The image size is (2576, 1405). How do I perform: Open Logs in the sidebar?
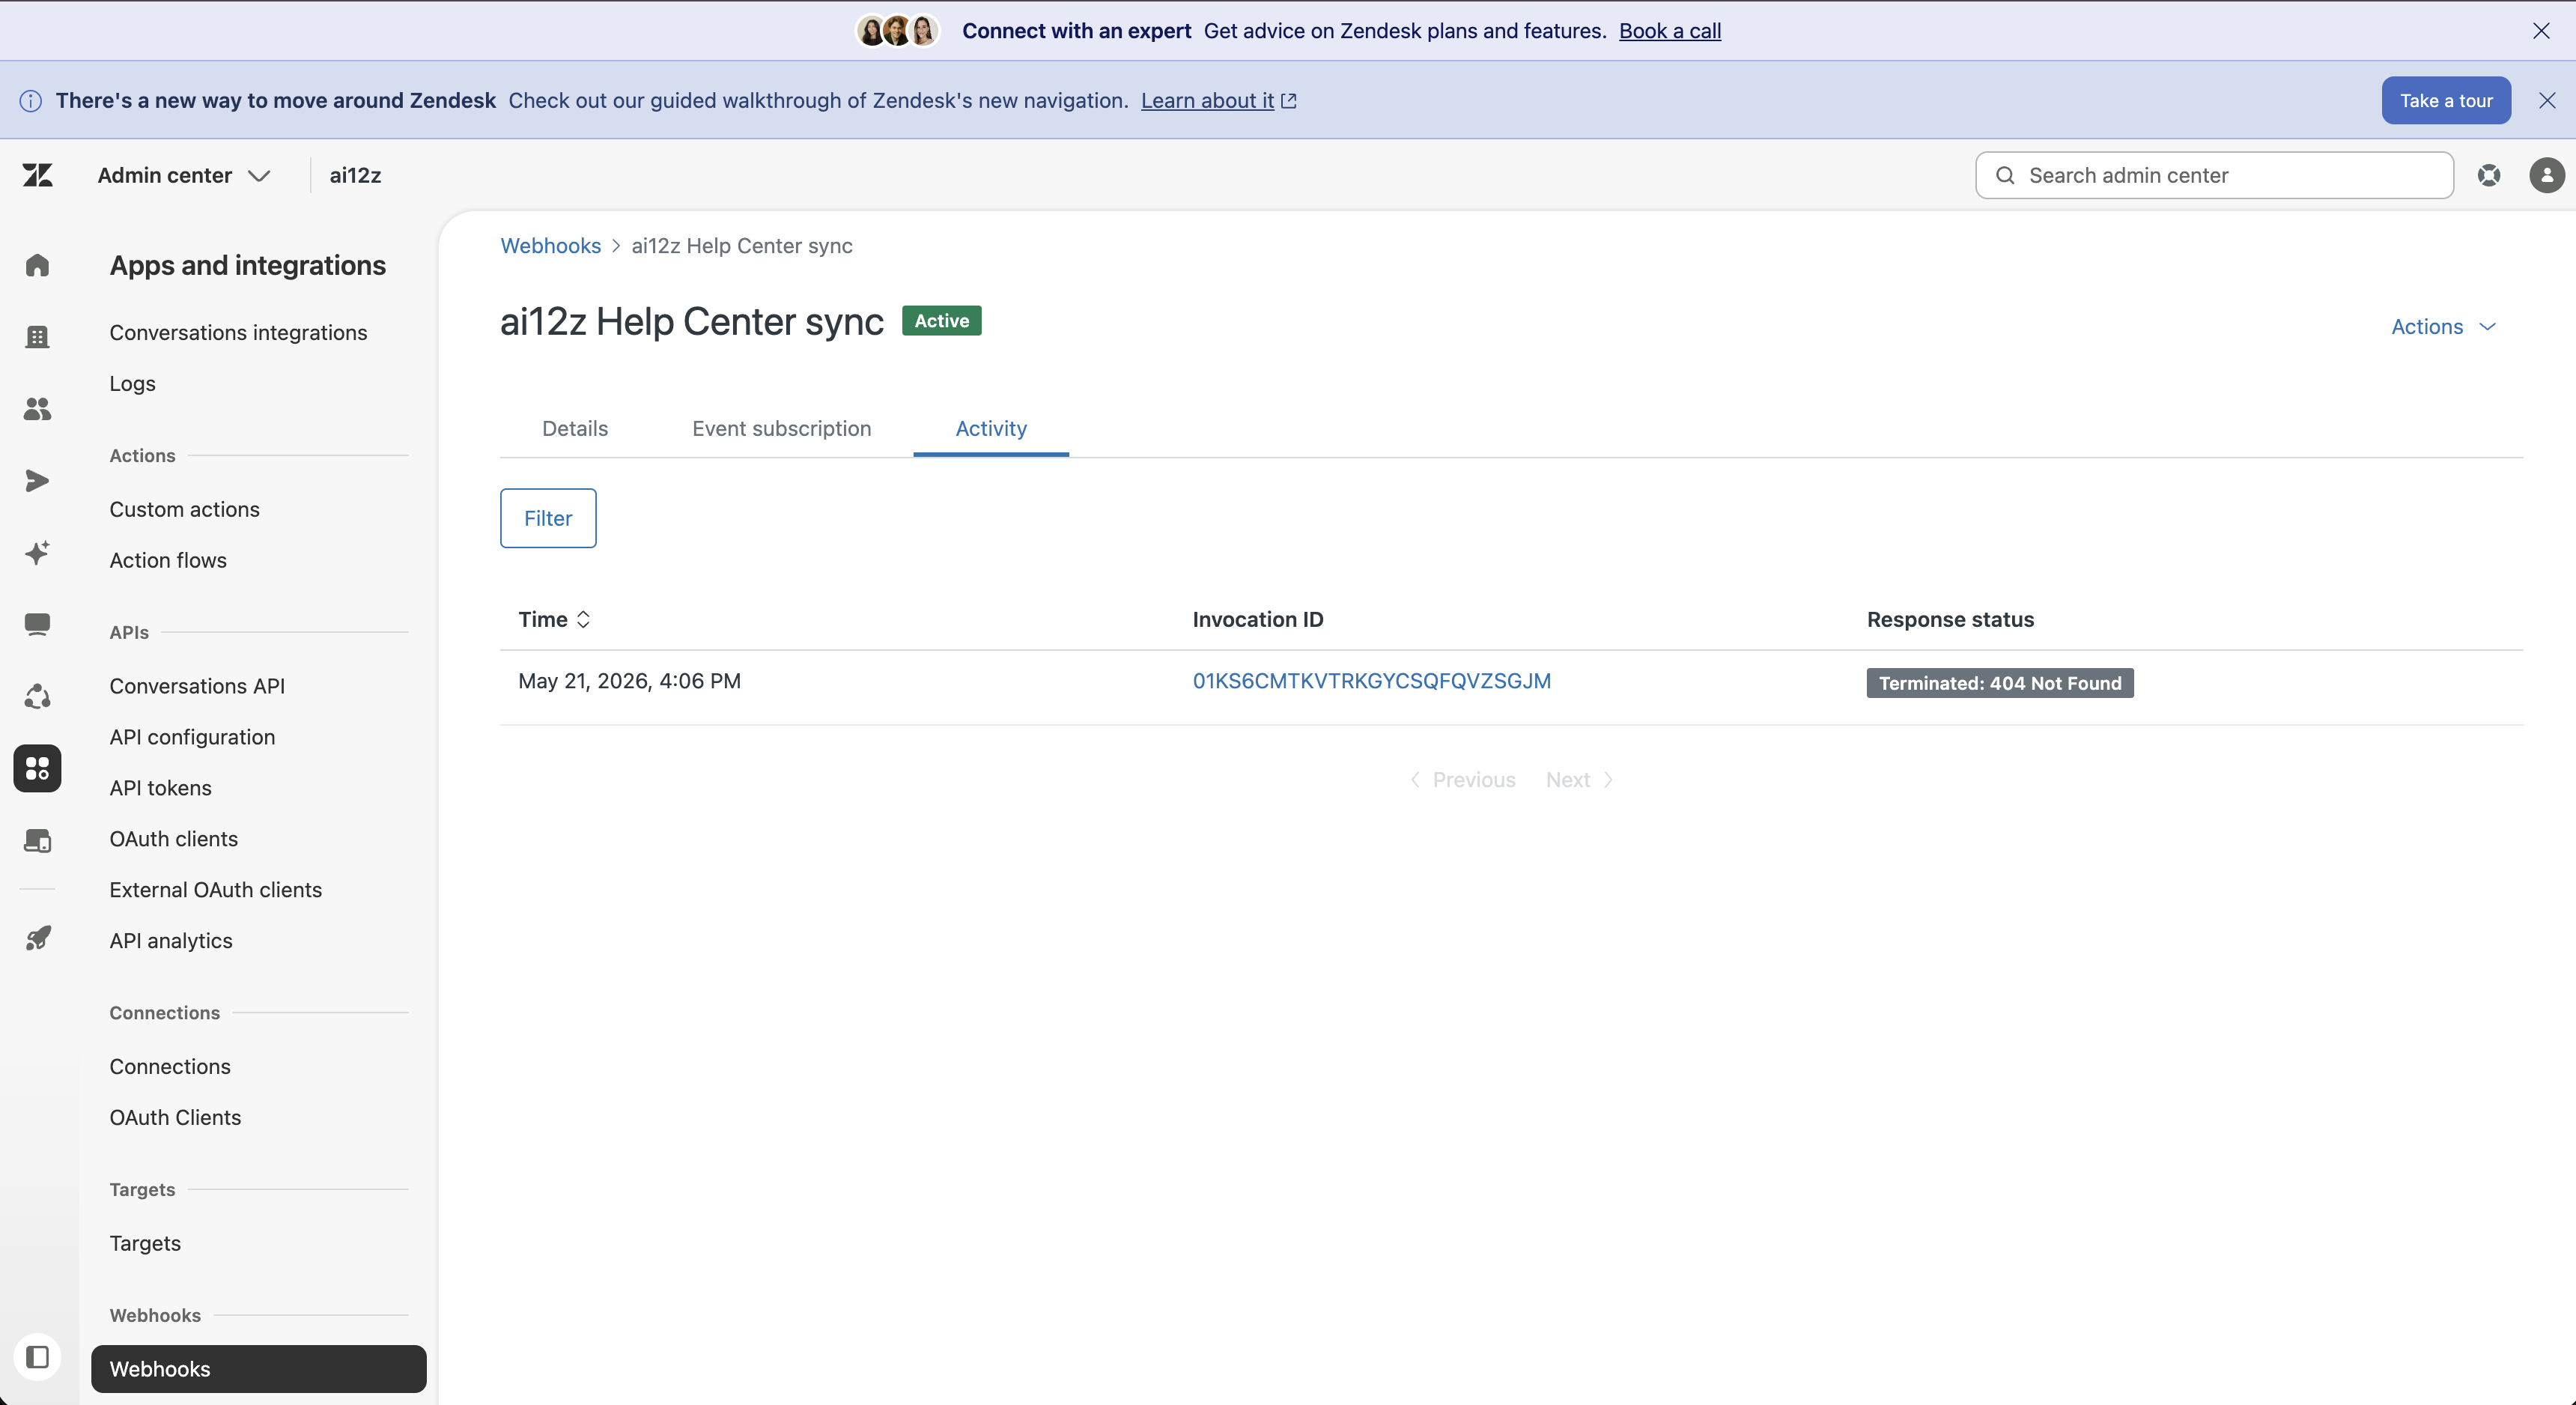click(132, 384)
